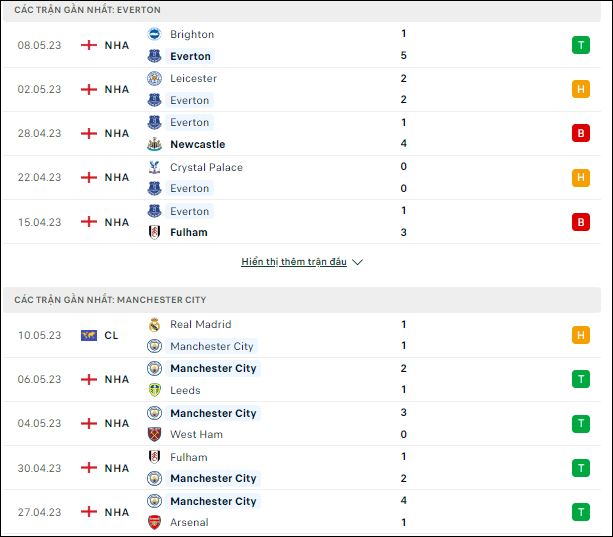Click the Real Madrid crest icon
Viewport: 613px width, 537px height.
click(154, 324)
